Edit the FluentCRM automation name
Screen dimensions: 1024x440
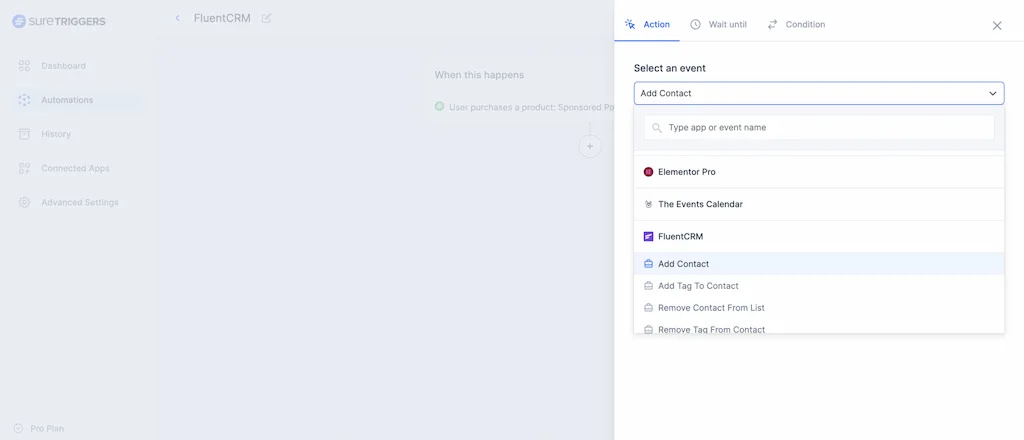click(x=266, y=18)
